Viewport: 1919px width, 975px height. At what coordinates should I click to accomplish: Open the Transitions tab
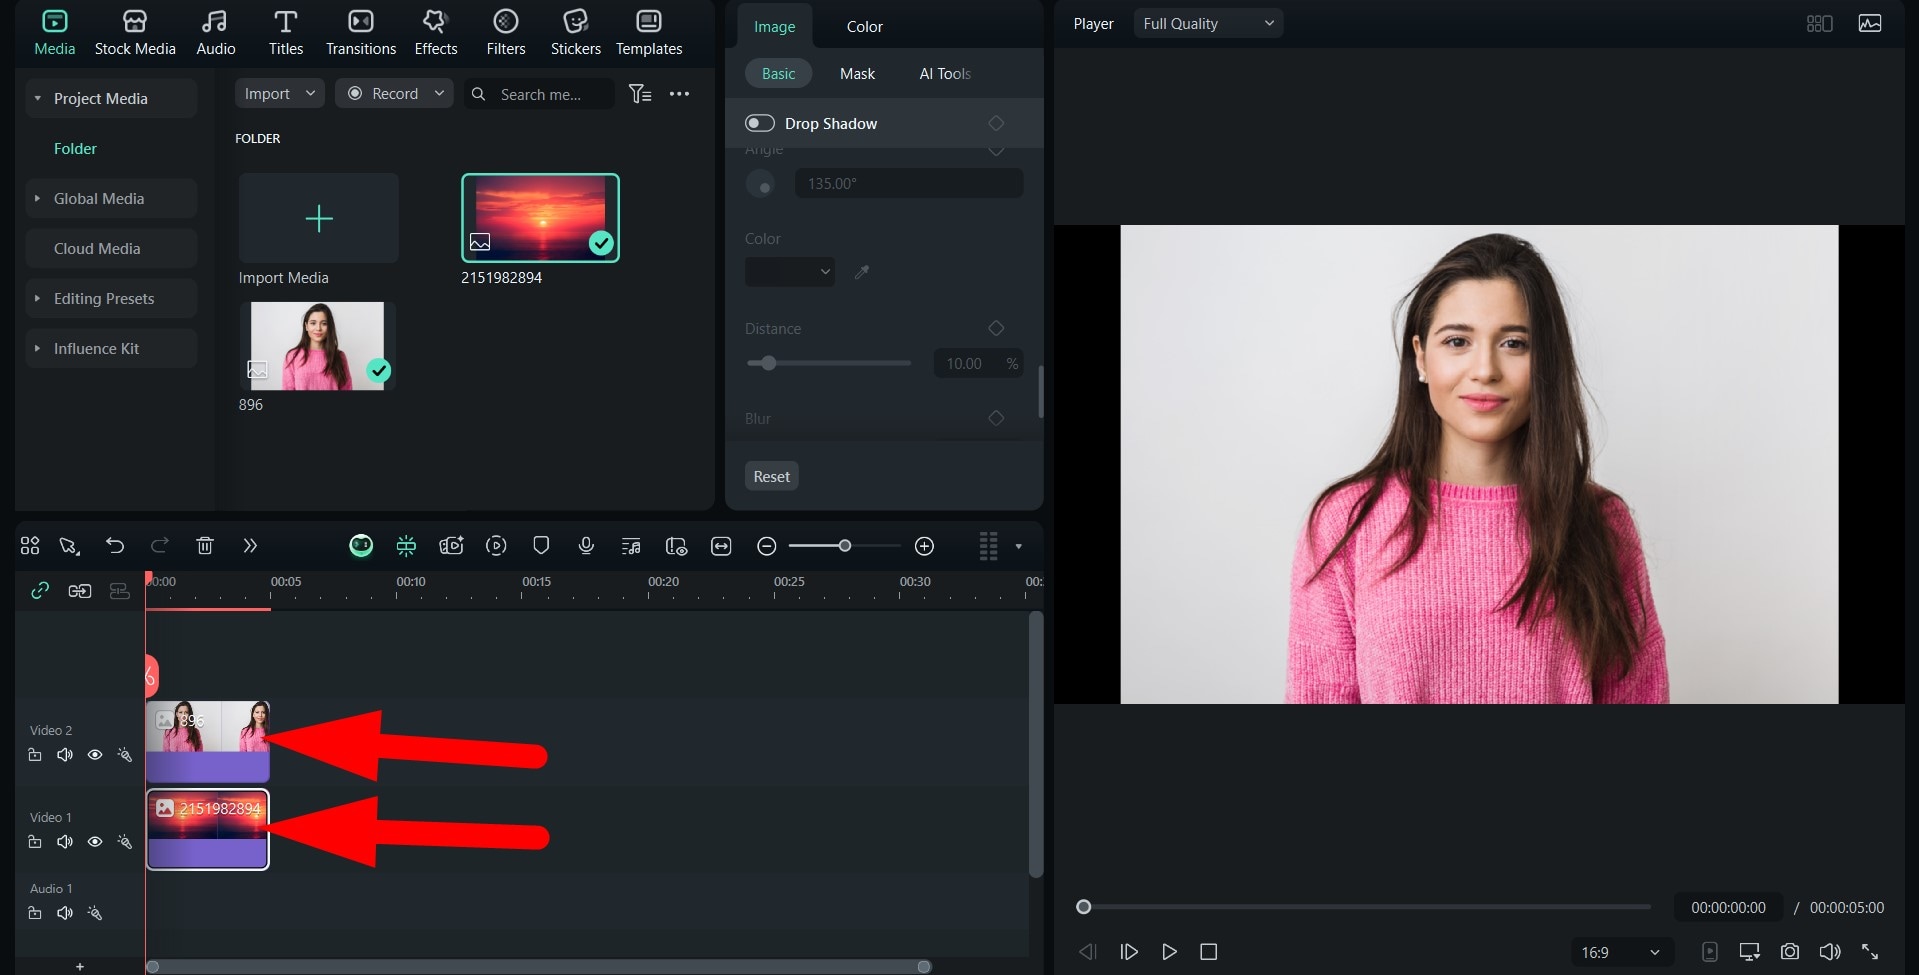pos(361,33)
